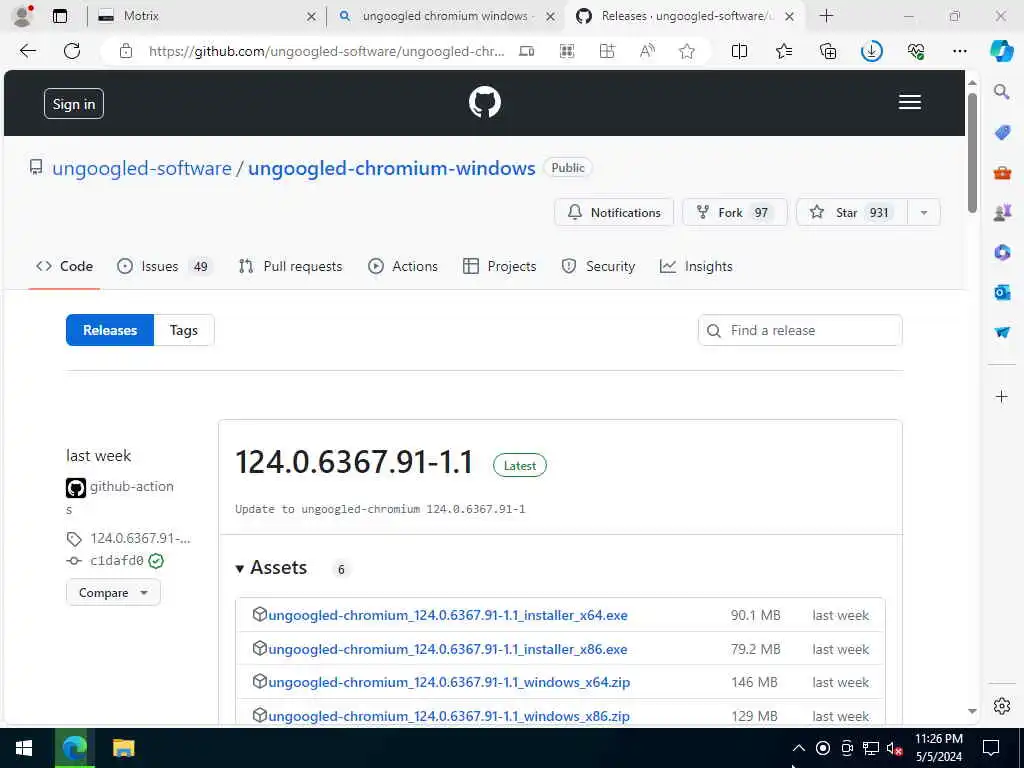This screenshot has height=768, width=1024.
Task: Open the ungoogled-chromium-windows repo link
Action: [x=392, y=168]
